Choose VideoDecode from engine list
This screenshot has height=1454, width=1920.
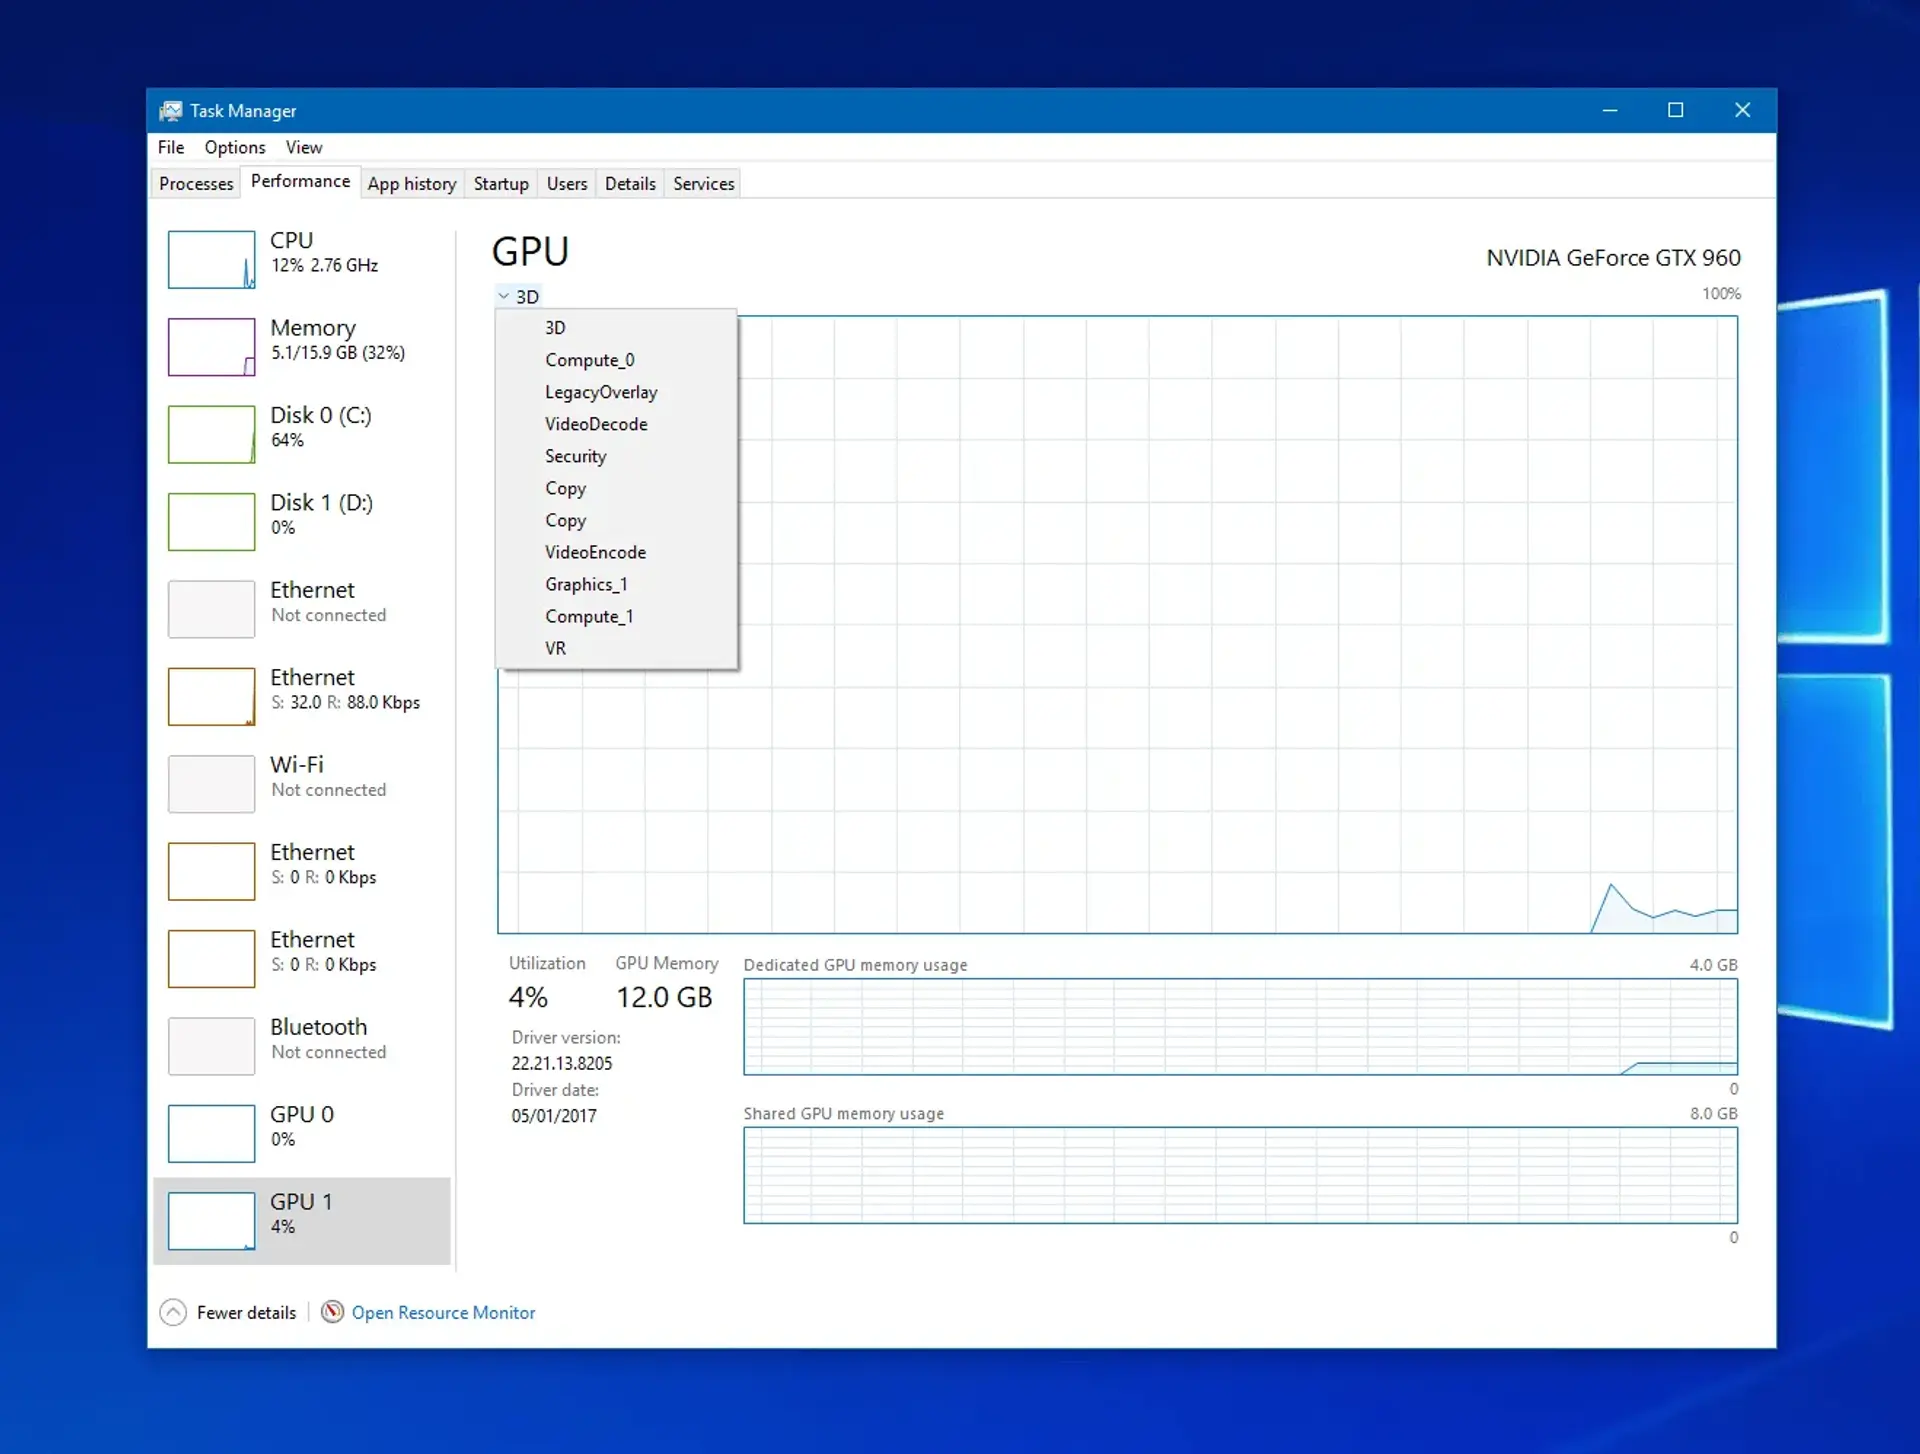click(x=617, y=423)
